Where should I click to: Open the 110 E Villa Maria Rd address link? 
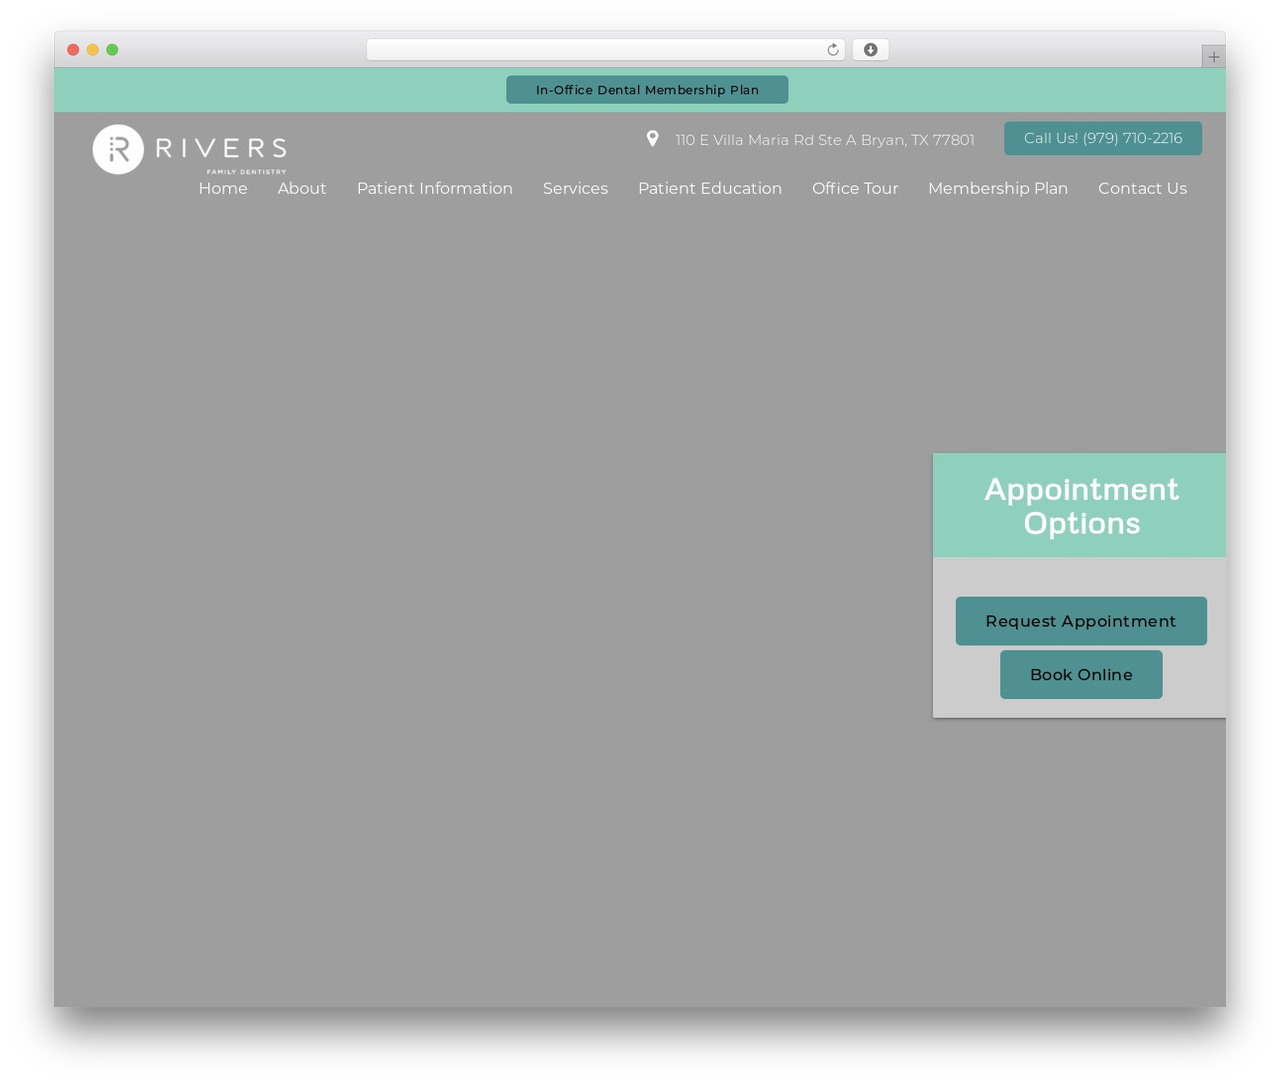pos(825,140)
